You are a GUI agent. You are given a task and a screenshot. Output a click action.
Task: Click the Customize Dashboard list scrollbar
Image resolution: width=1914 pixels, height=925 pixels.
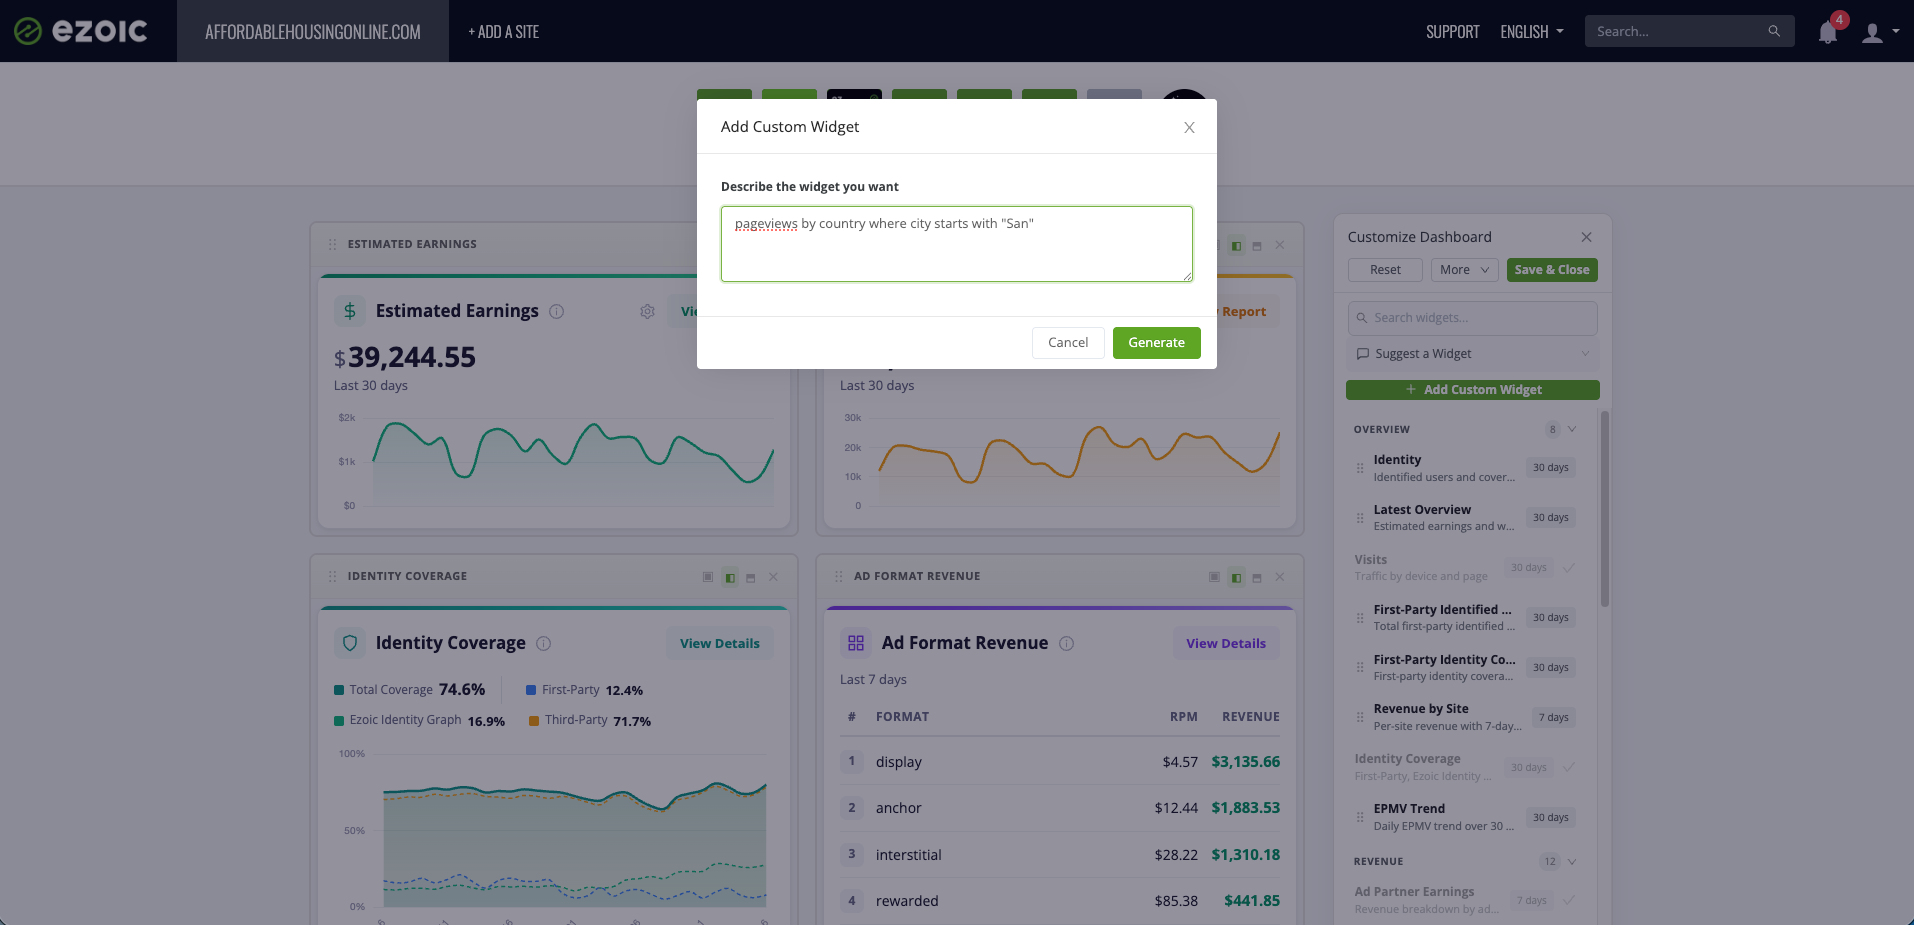point(1605,509)
